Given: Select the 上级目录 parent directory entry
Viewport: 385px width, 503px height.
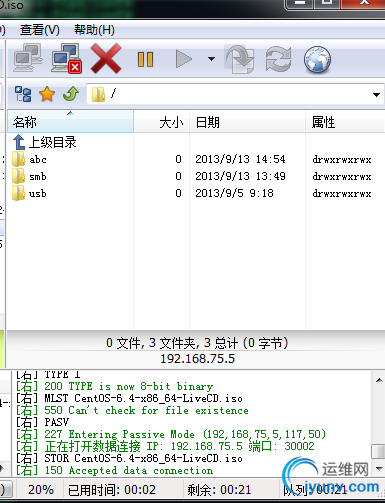Looking at the screenshot, I should (45, 142).
